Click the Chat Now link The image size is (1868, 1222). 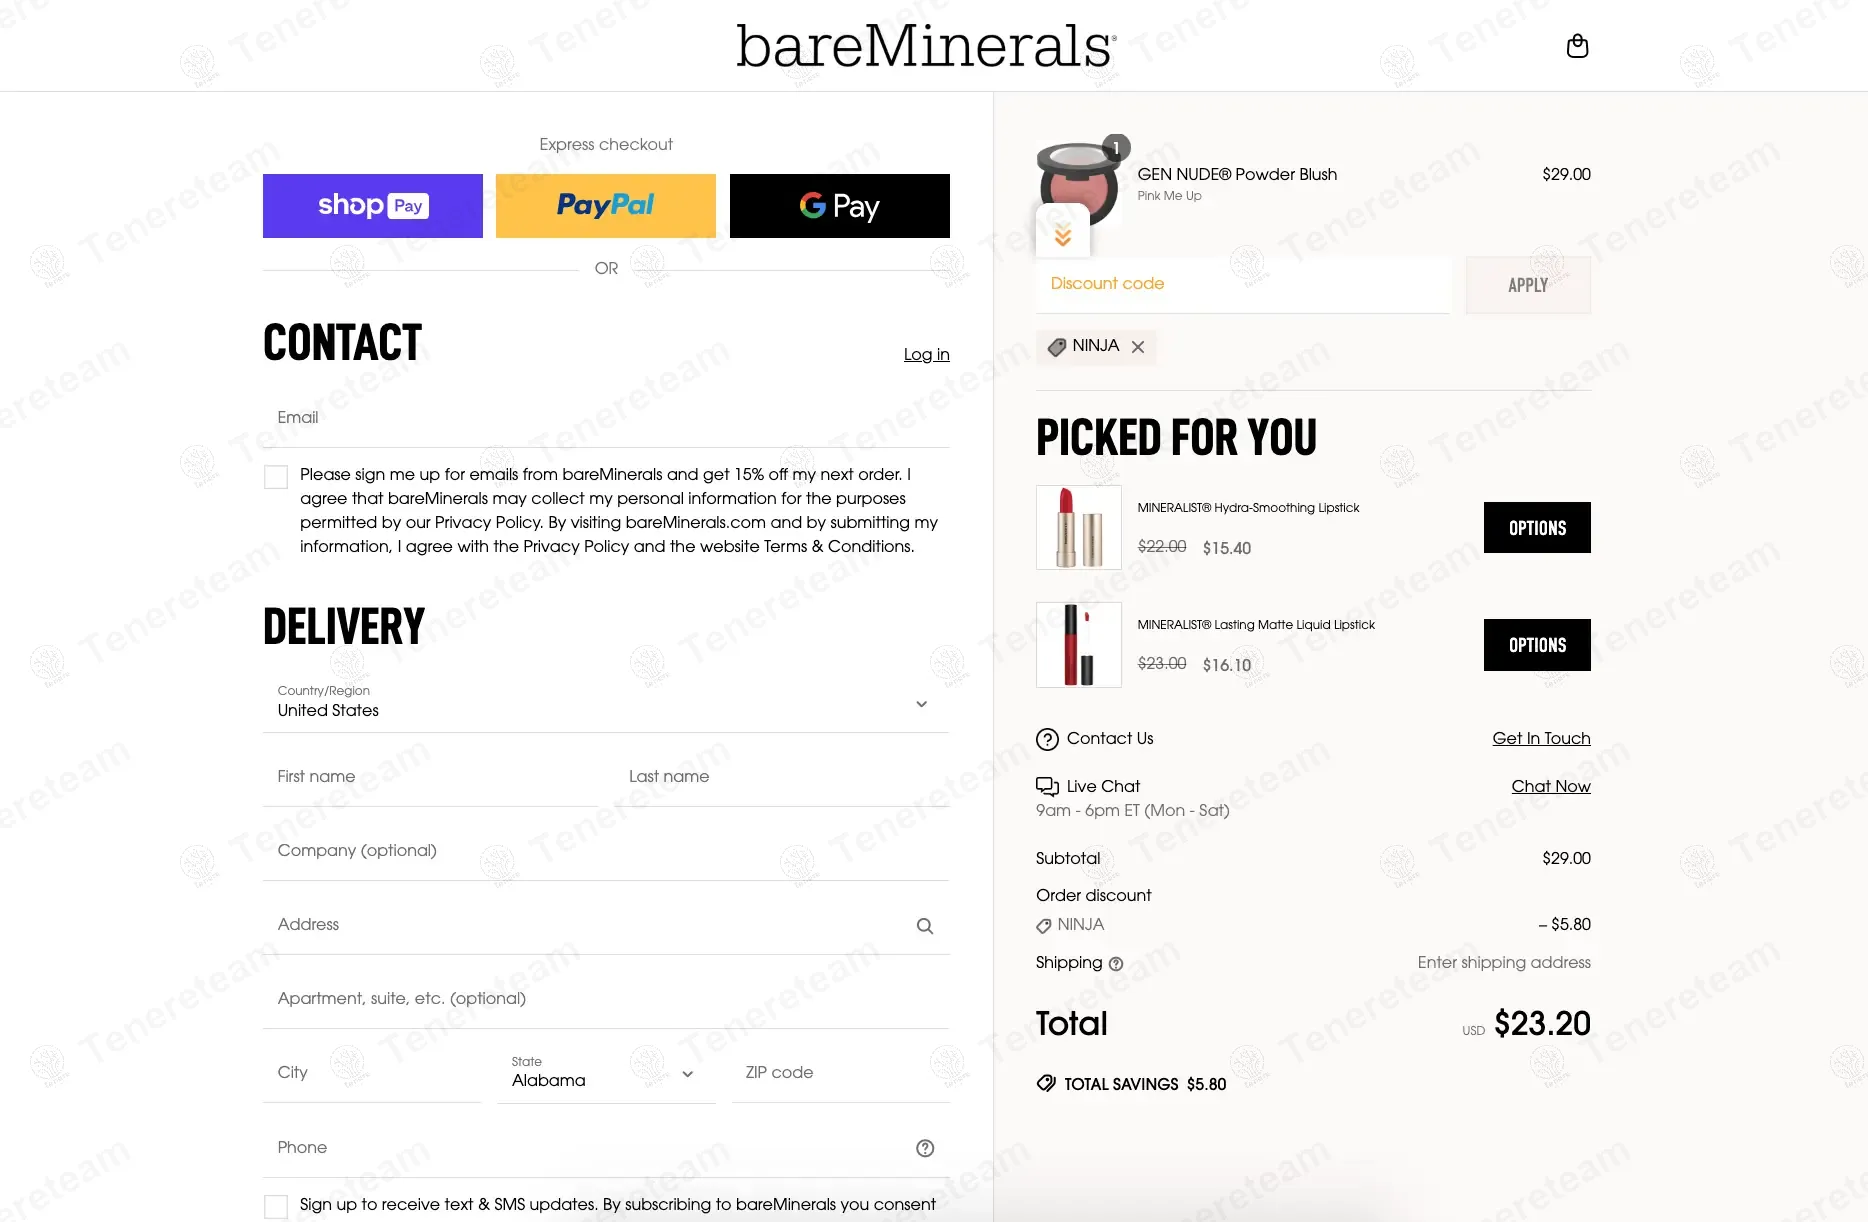click(x=1550, y=787)
